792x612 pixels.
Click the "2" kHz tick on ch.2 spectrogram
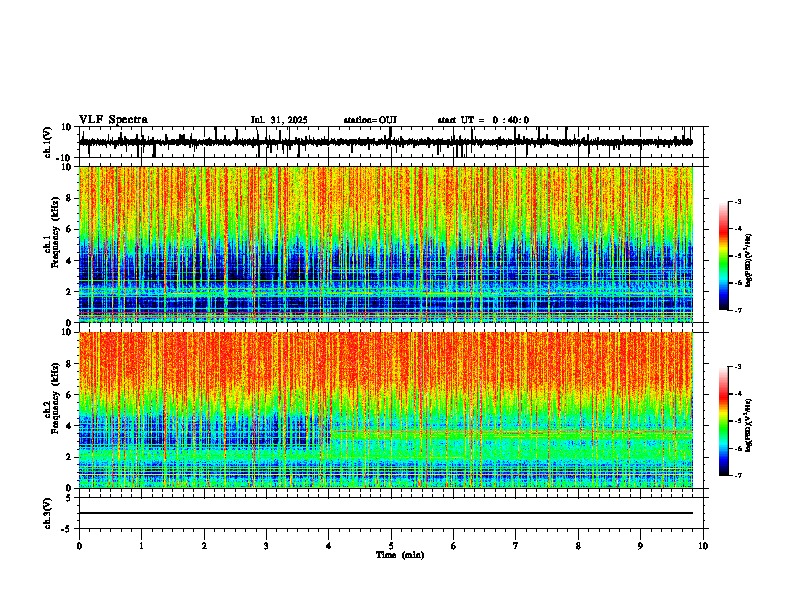70,457
